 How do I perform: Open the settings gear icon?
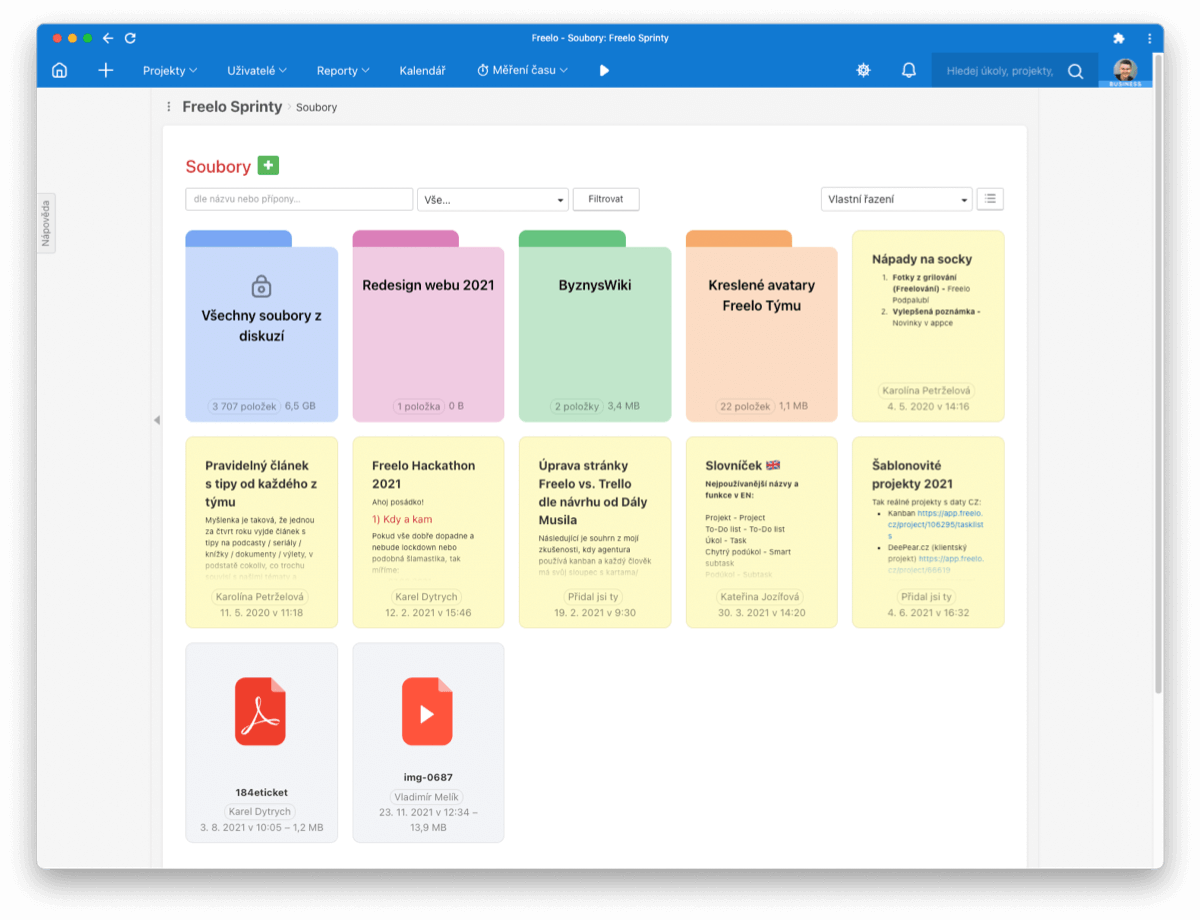(x=863, y=70)
